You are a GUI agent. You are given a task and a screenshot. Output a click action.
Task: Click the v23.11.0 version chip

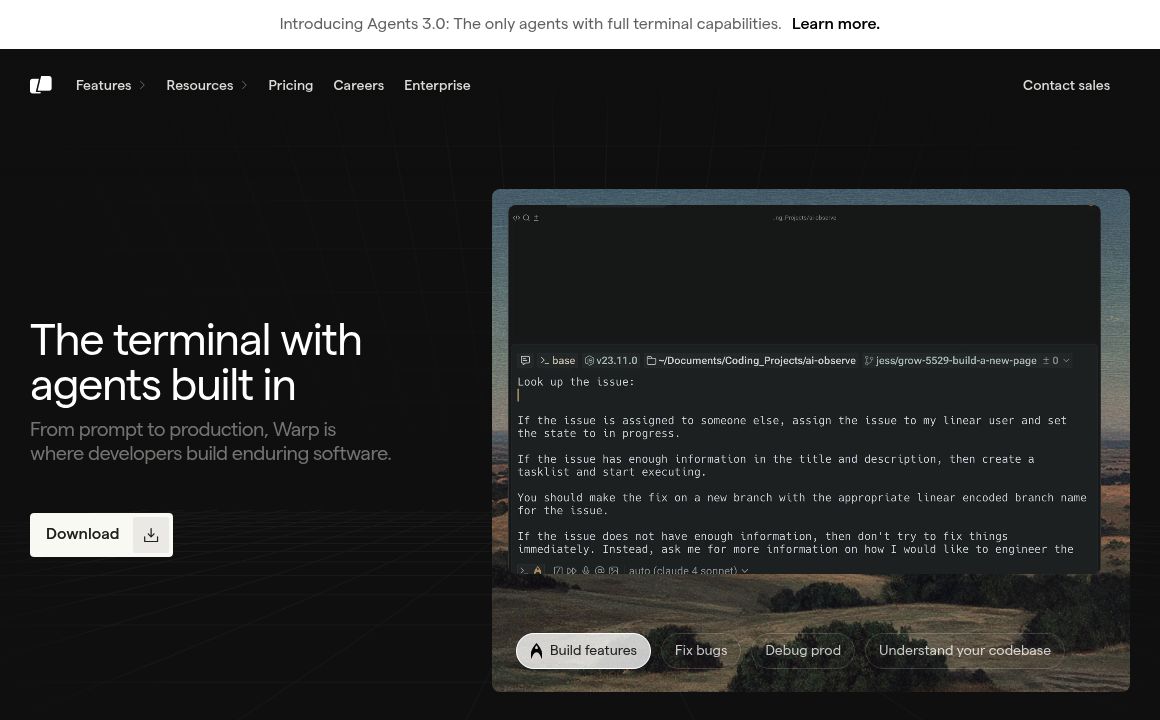[611, 361]
